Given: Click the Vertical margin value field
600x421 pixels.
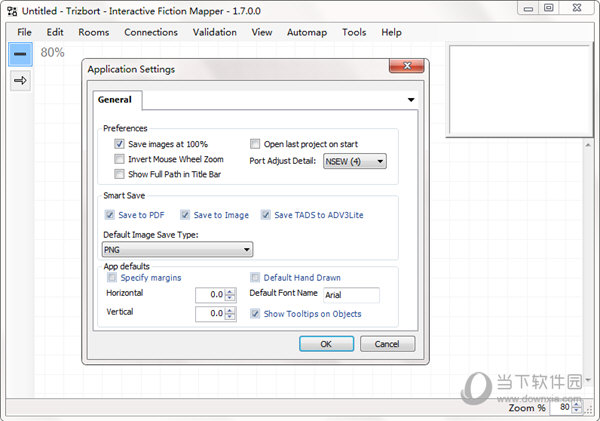Looking at the screenshot, I should click(210, 313).
